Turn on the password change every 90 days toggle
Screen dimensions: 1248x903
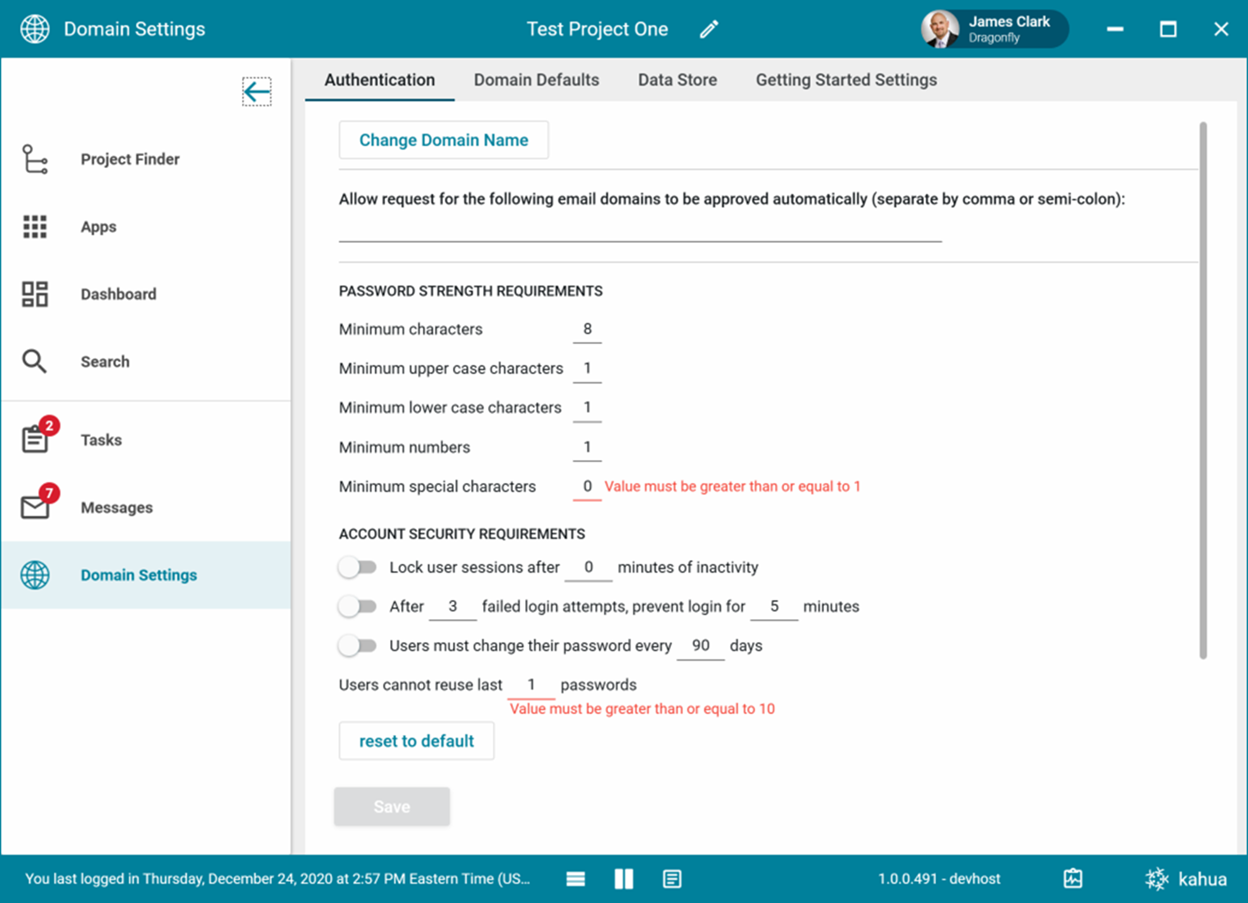356,646
